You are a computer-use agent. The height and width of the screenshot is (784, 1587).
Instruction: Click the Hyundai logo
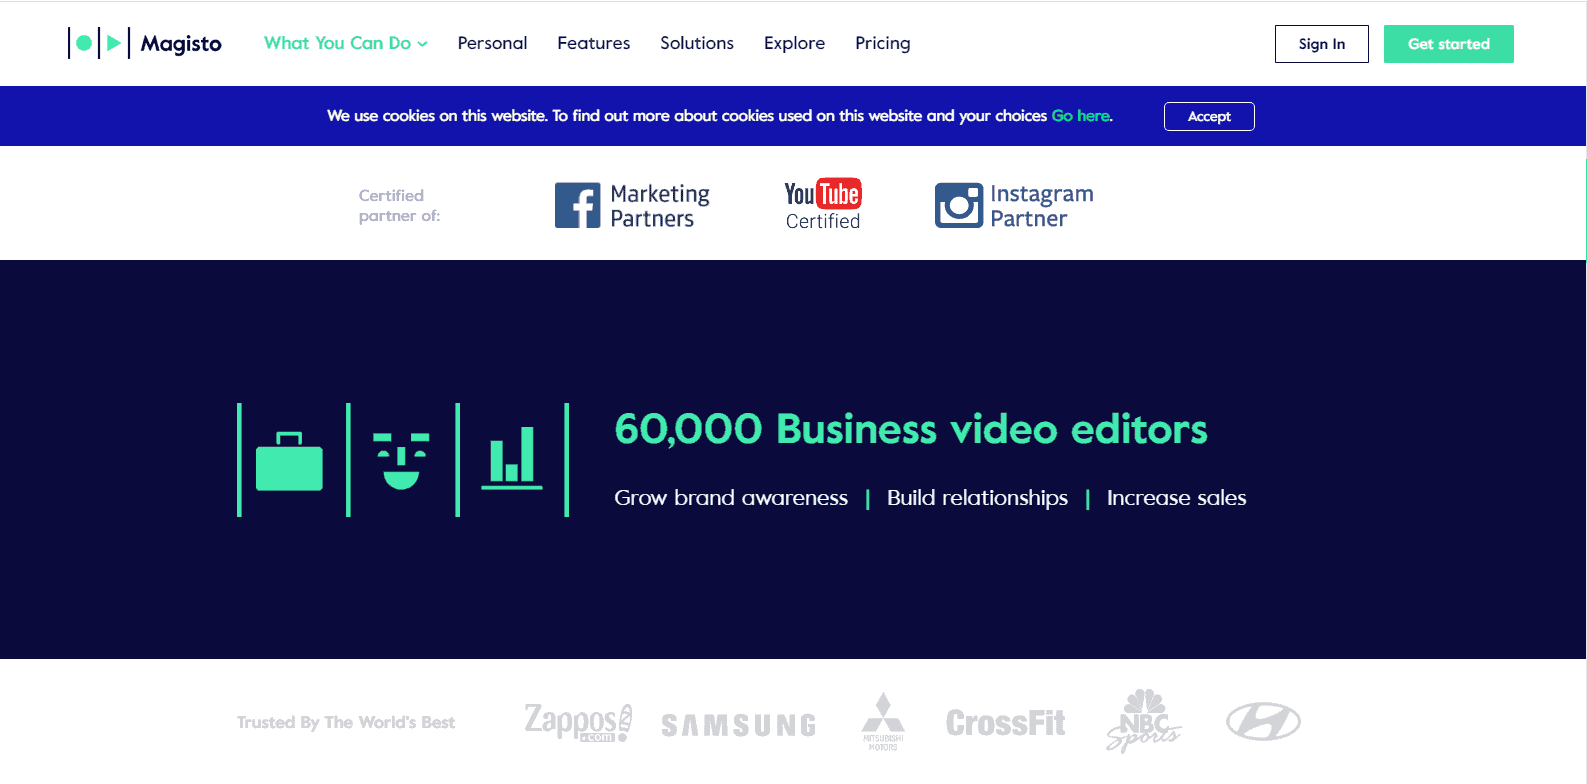tap(1263, 722)
